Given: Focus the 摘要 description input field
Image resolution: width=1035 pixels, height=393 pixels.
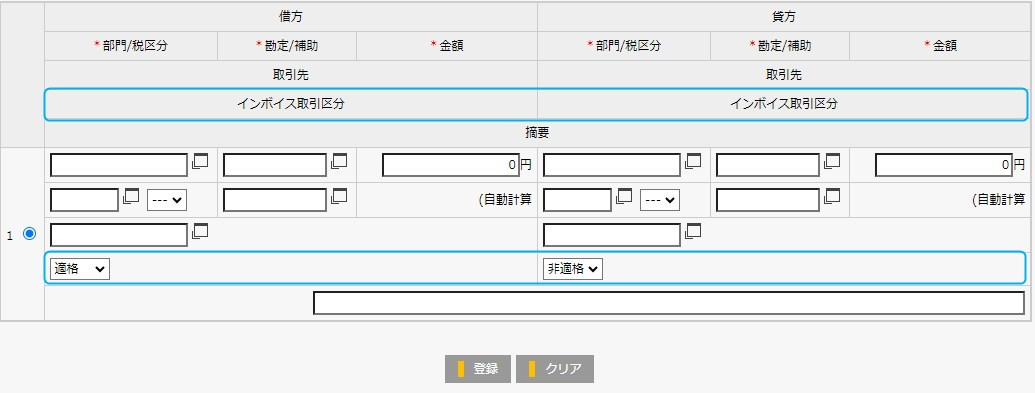Looking at the screenshot, I should coord(669,303).
